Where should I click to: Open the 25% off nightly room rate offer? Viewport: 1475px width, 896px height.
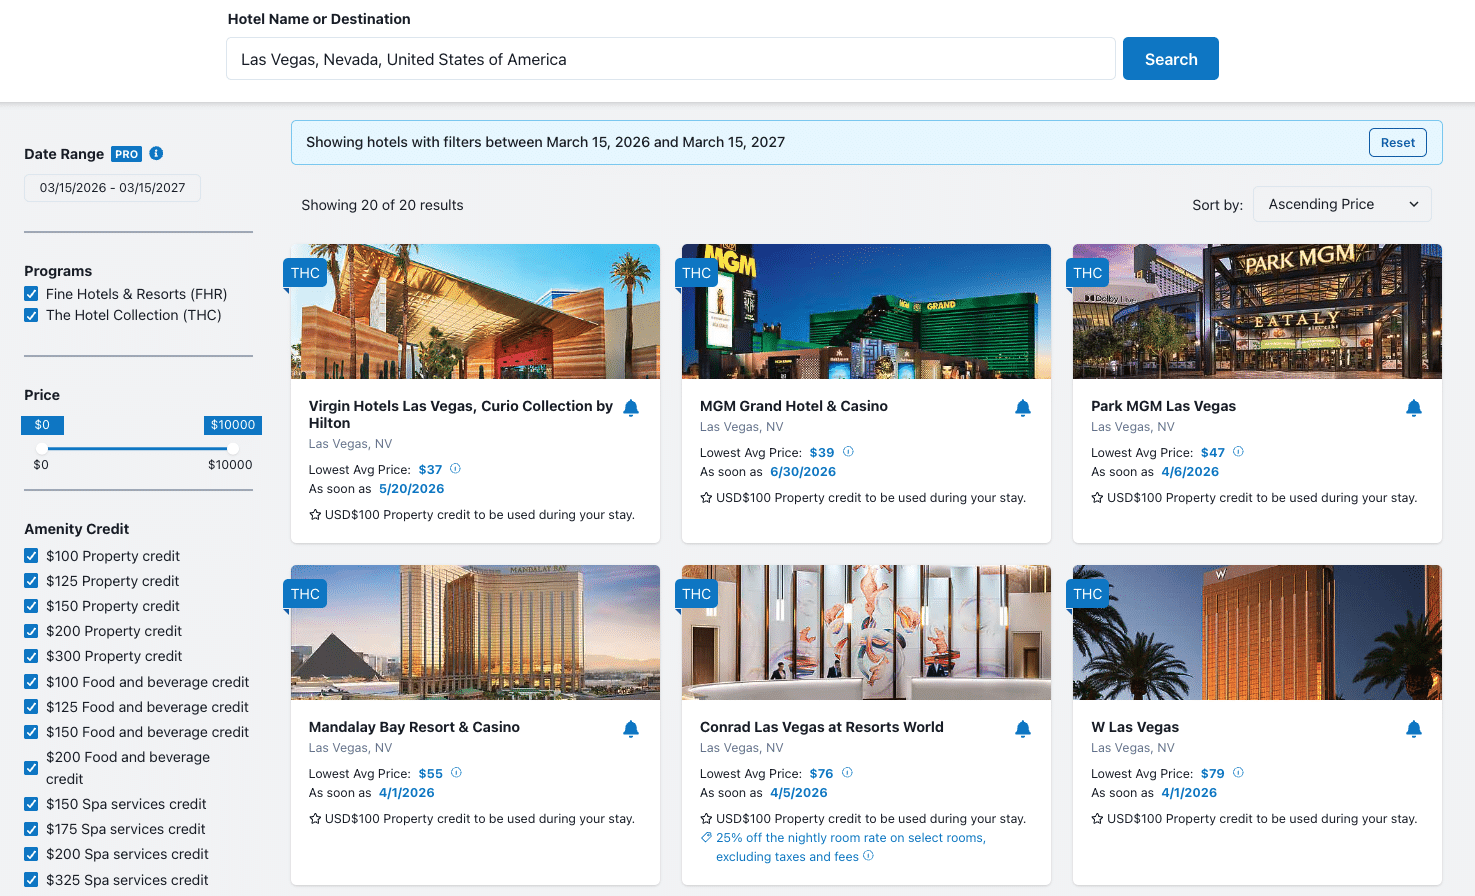coord(850,838)
